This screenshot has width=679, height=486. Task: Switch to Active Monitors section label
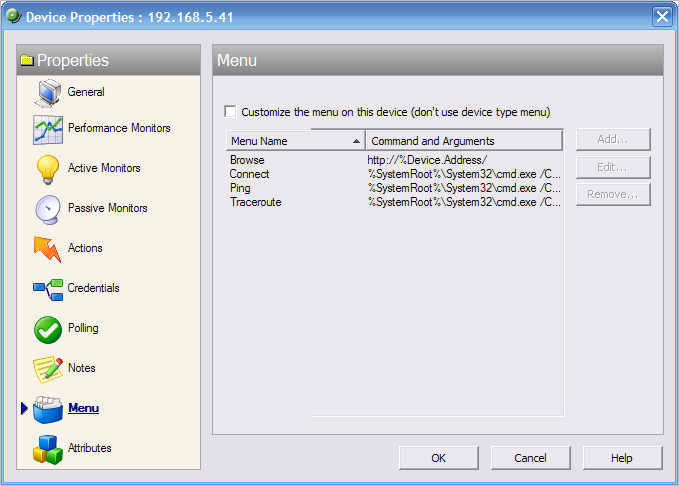(104, 168)
